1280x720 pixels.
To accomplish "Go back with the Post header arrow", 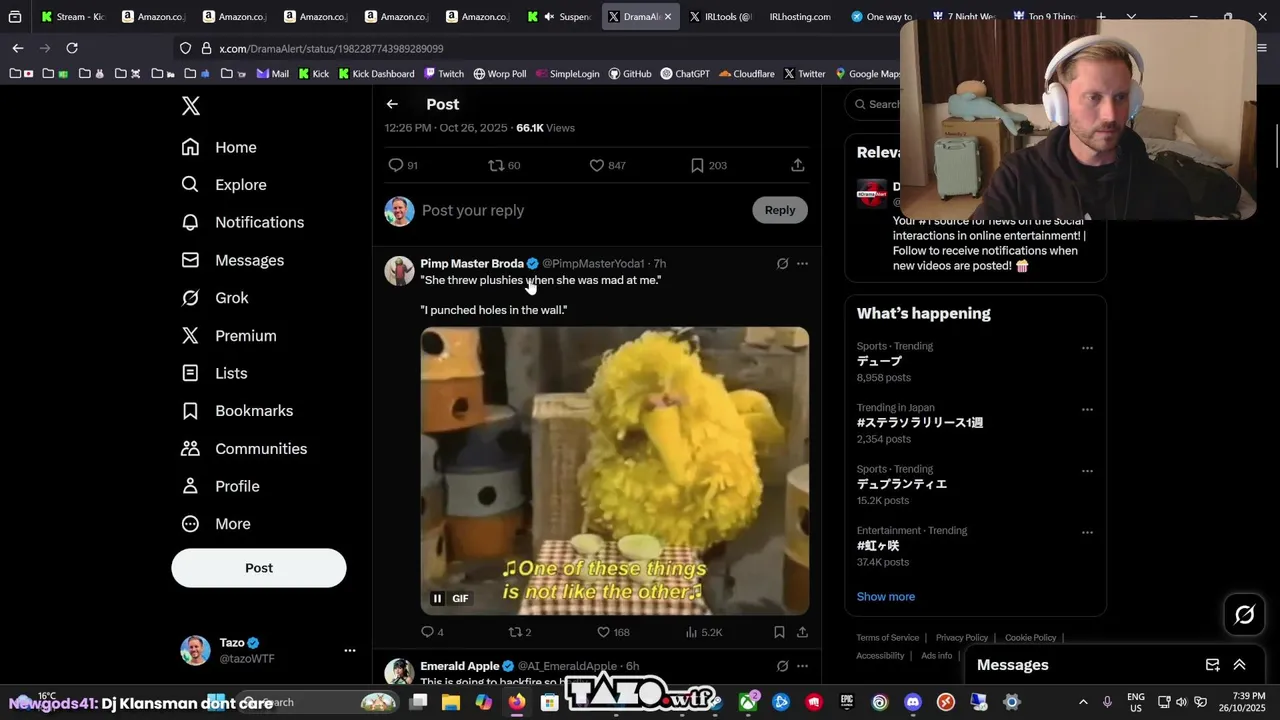I will [392, 104].
